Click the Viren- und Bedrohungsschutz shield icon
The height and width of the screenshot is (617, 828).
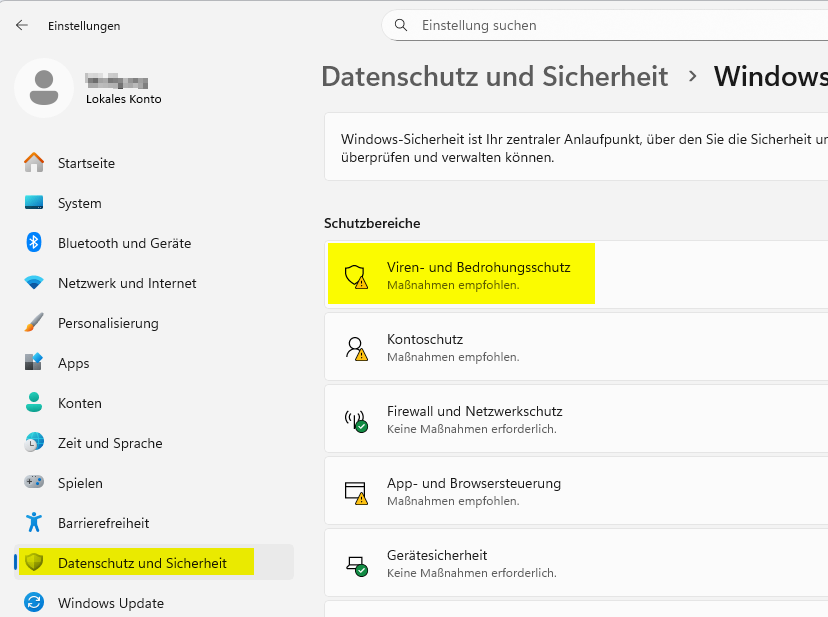pos(356,272)
